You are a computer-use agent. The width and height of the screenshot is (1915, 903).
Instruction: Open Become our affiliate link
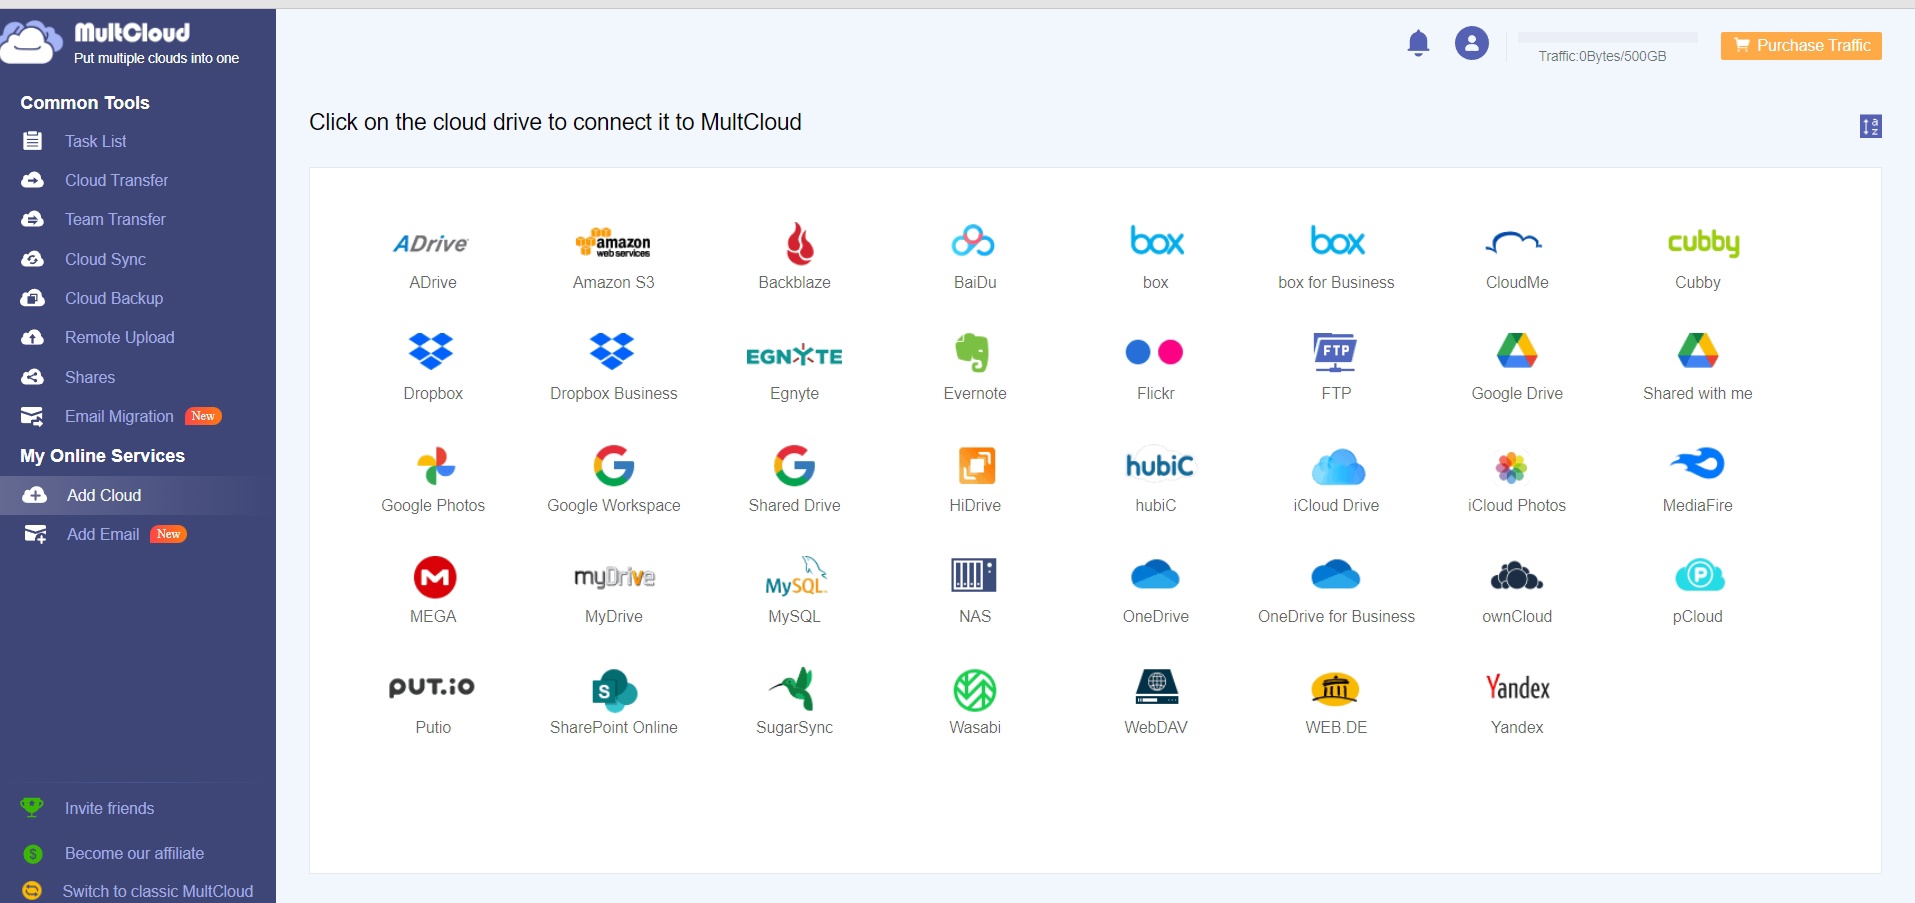pyautogui.click(x=134, y=853)
